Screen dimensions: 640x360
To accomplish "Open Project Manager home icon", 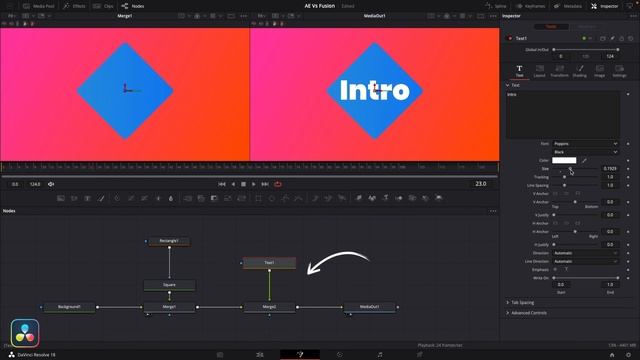I will 612,355.
